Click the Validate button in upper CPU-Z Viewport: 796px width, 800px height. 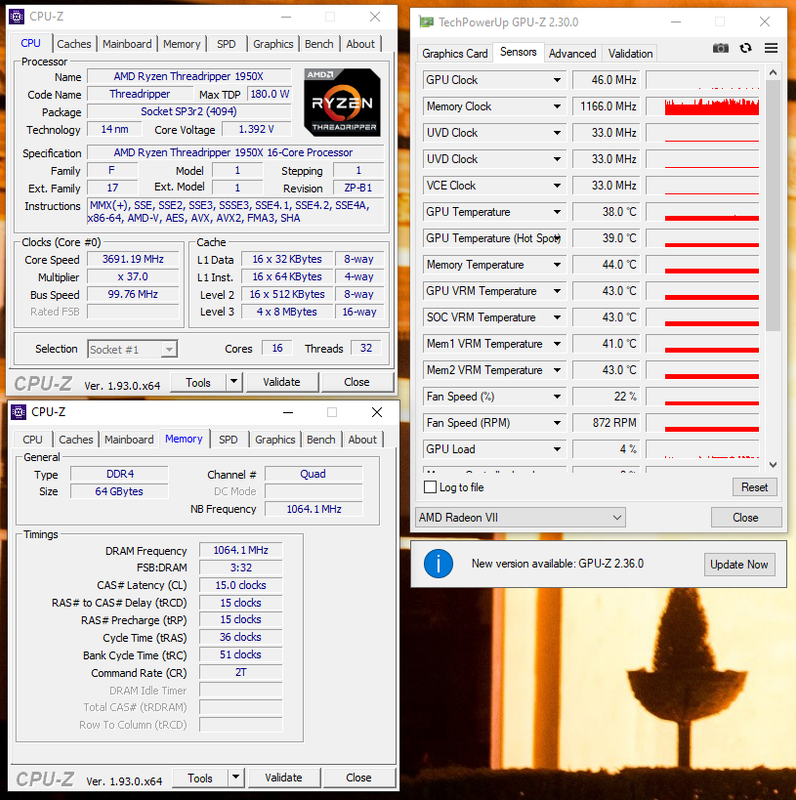(x=282, y=382)
